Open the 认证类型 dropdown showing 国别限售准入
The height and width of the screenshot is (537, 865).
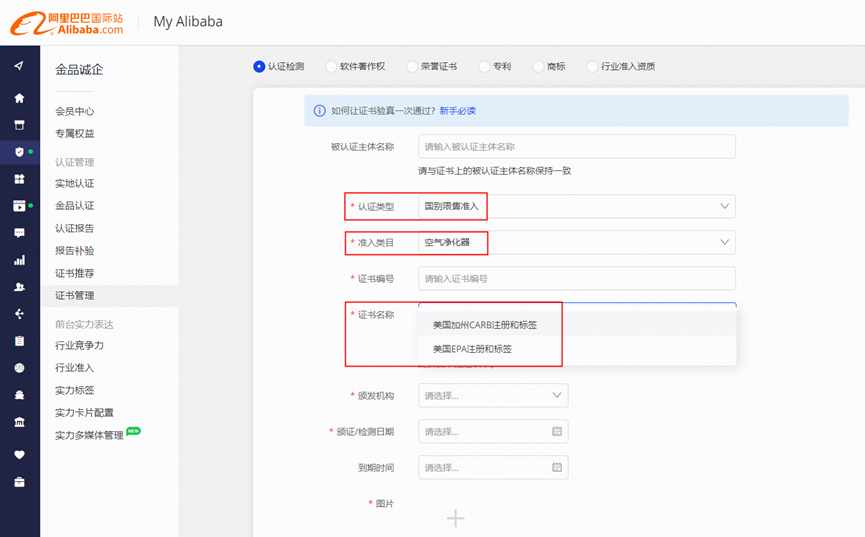point(576,206)
